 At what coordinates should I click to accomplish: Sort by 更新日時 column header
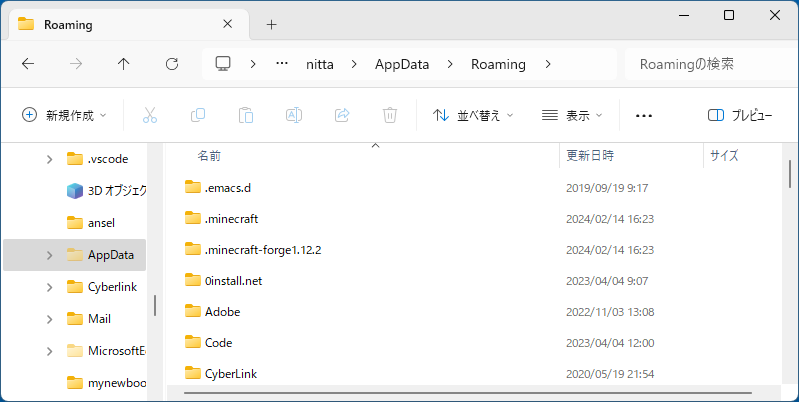tap(590, 156)
